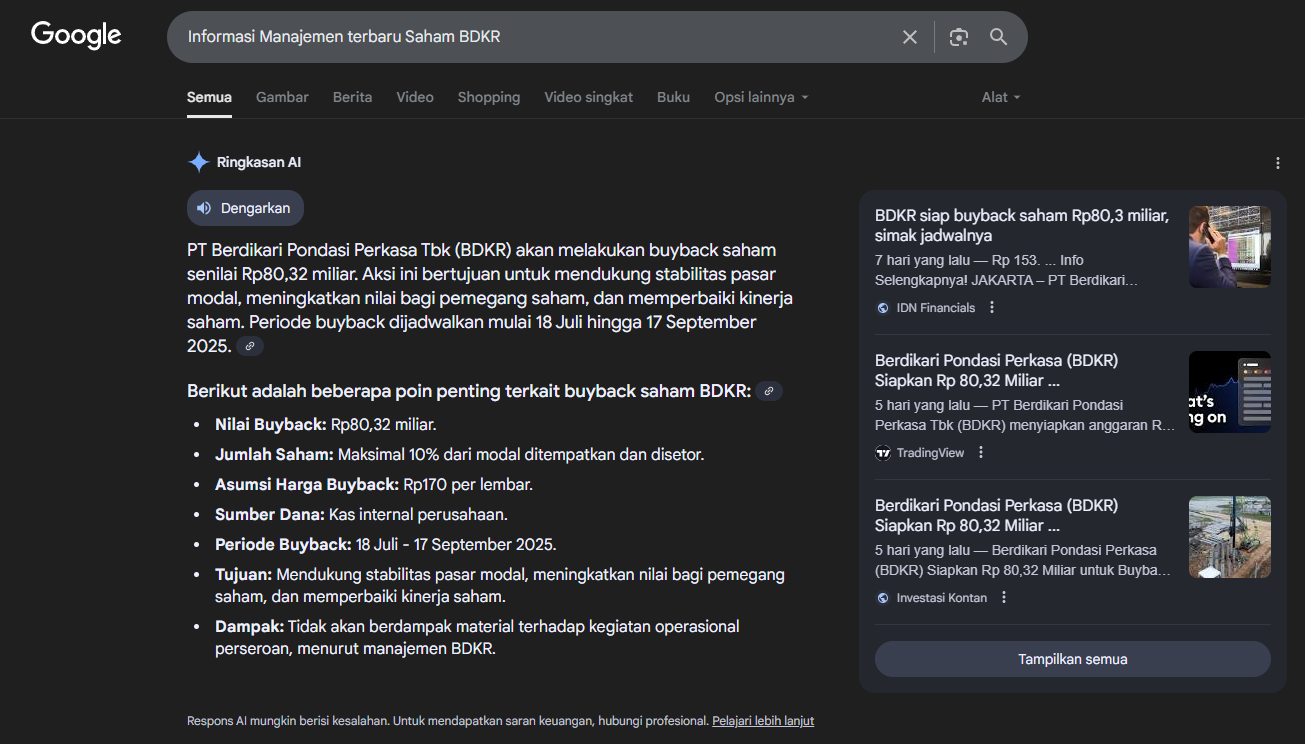Open Google Lens image search icon
This screenshot has width=1305, height=744.
coord(959,37)
